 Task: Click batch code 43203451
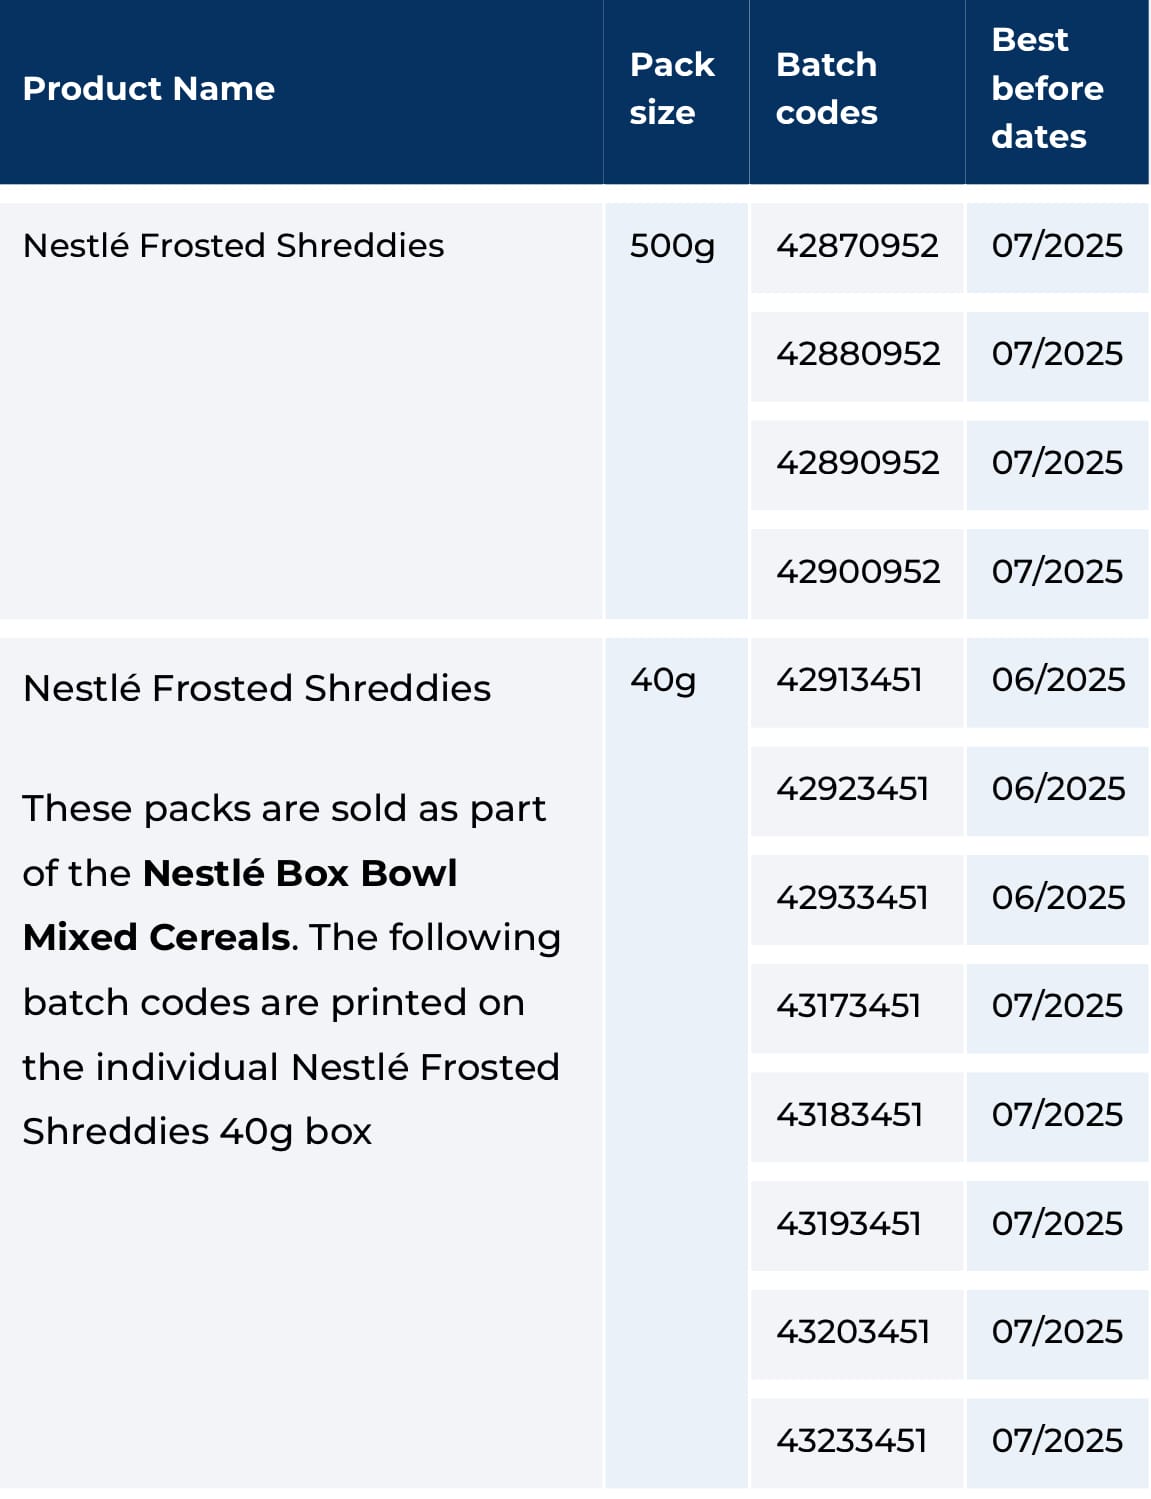click(x=853, y=1332)
